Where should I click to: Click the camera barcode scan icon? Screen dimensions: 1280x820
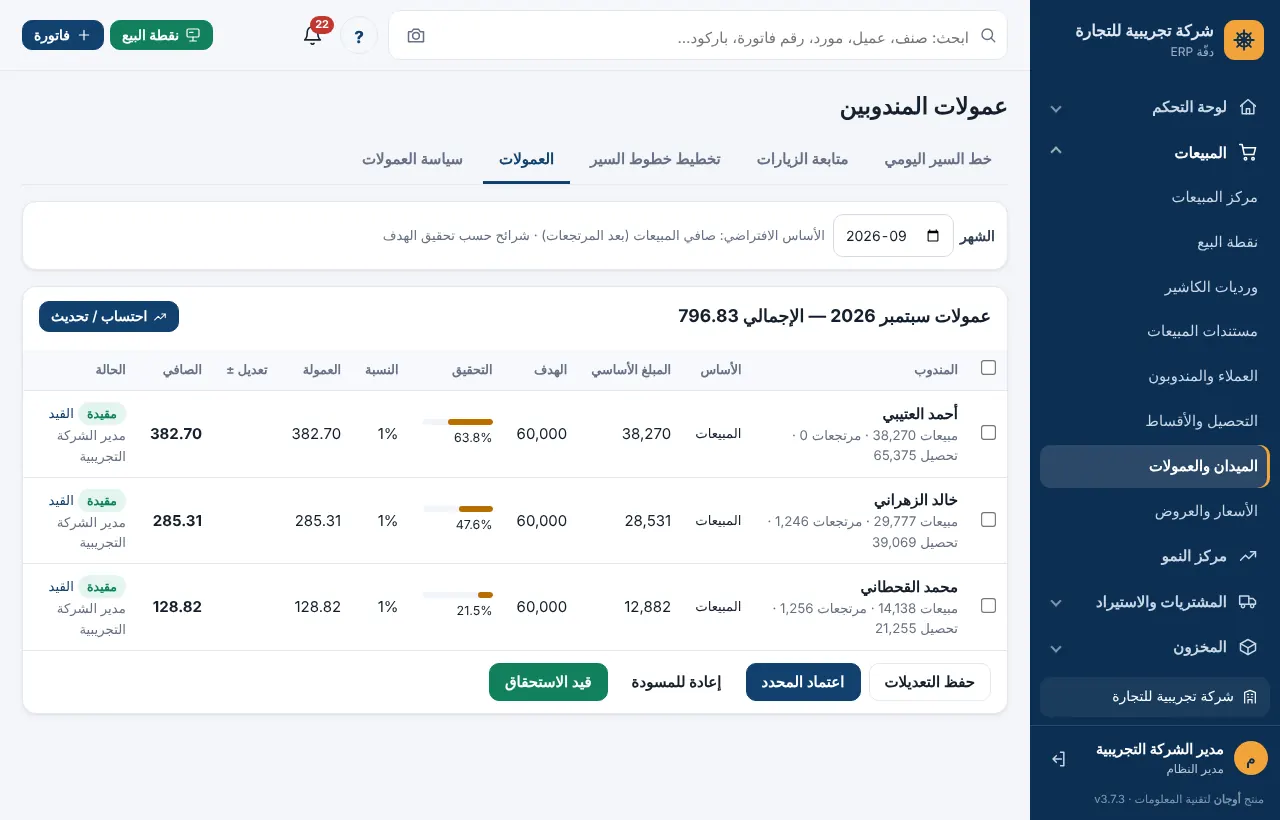tap(416, 36)
